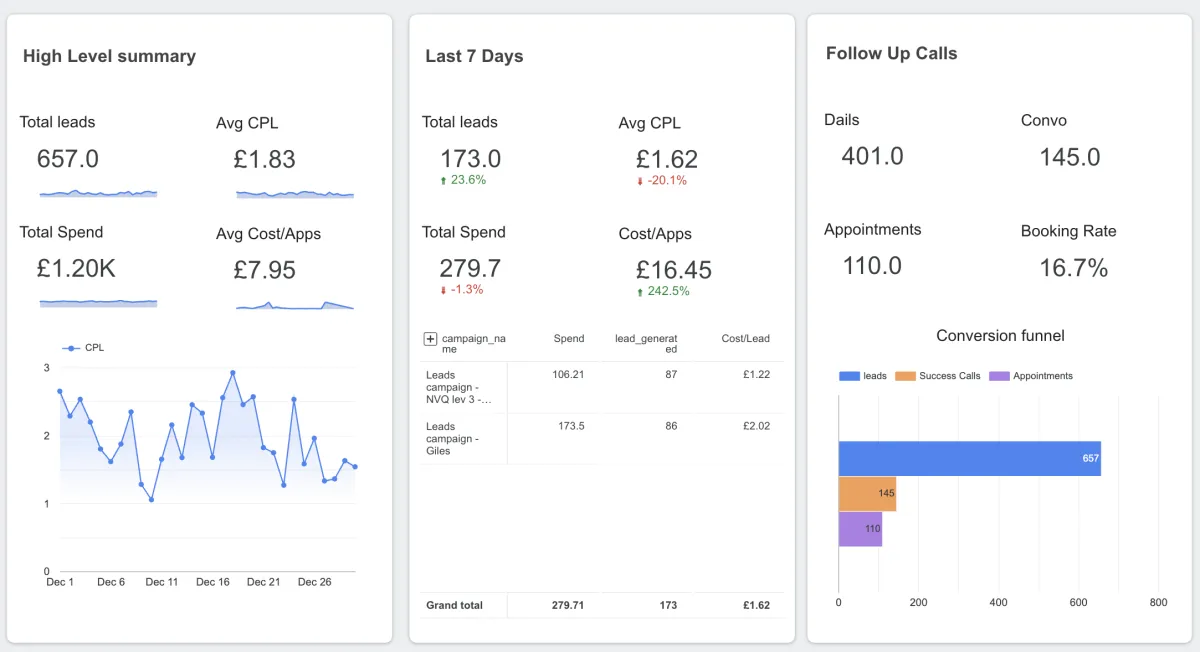Click the Avg Cost/Apps sparkline chart

point(295,304)
